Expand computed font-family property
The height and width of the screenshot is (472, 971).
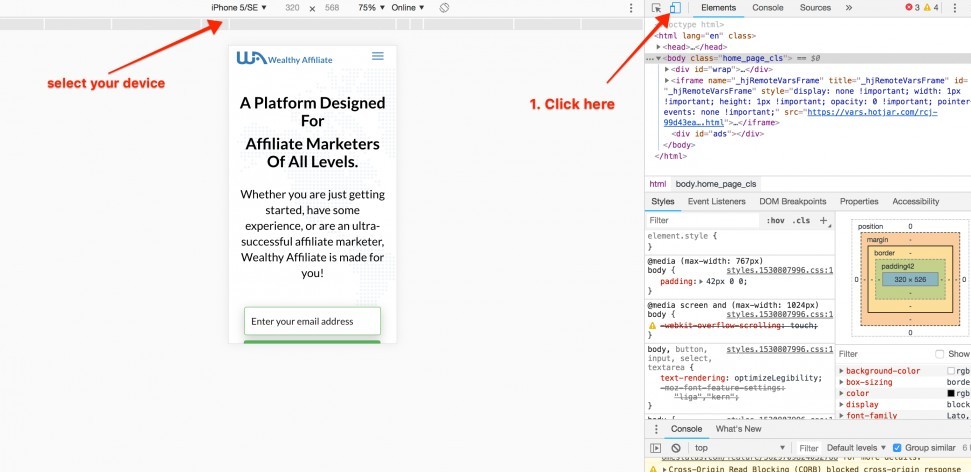coord(842,416)
